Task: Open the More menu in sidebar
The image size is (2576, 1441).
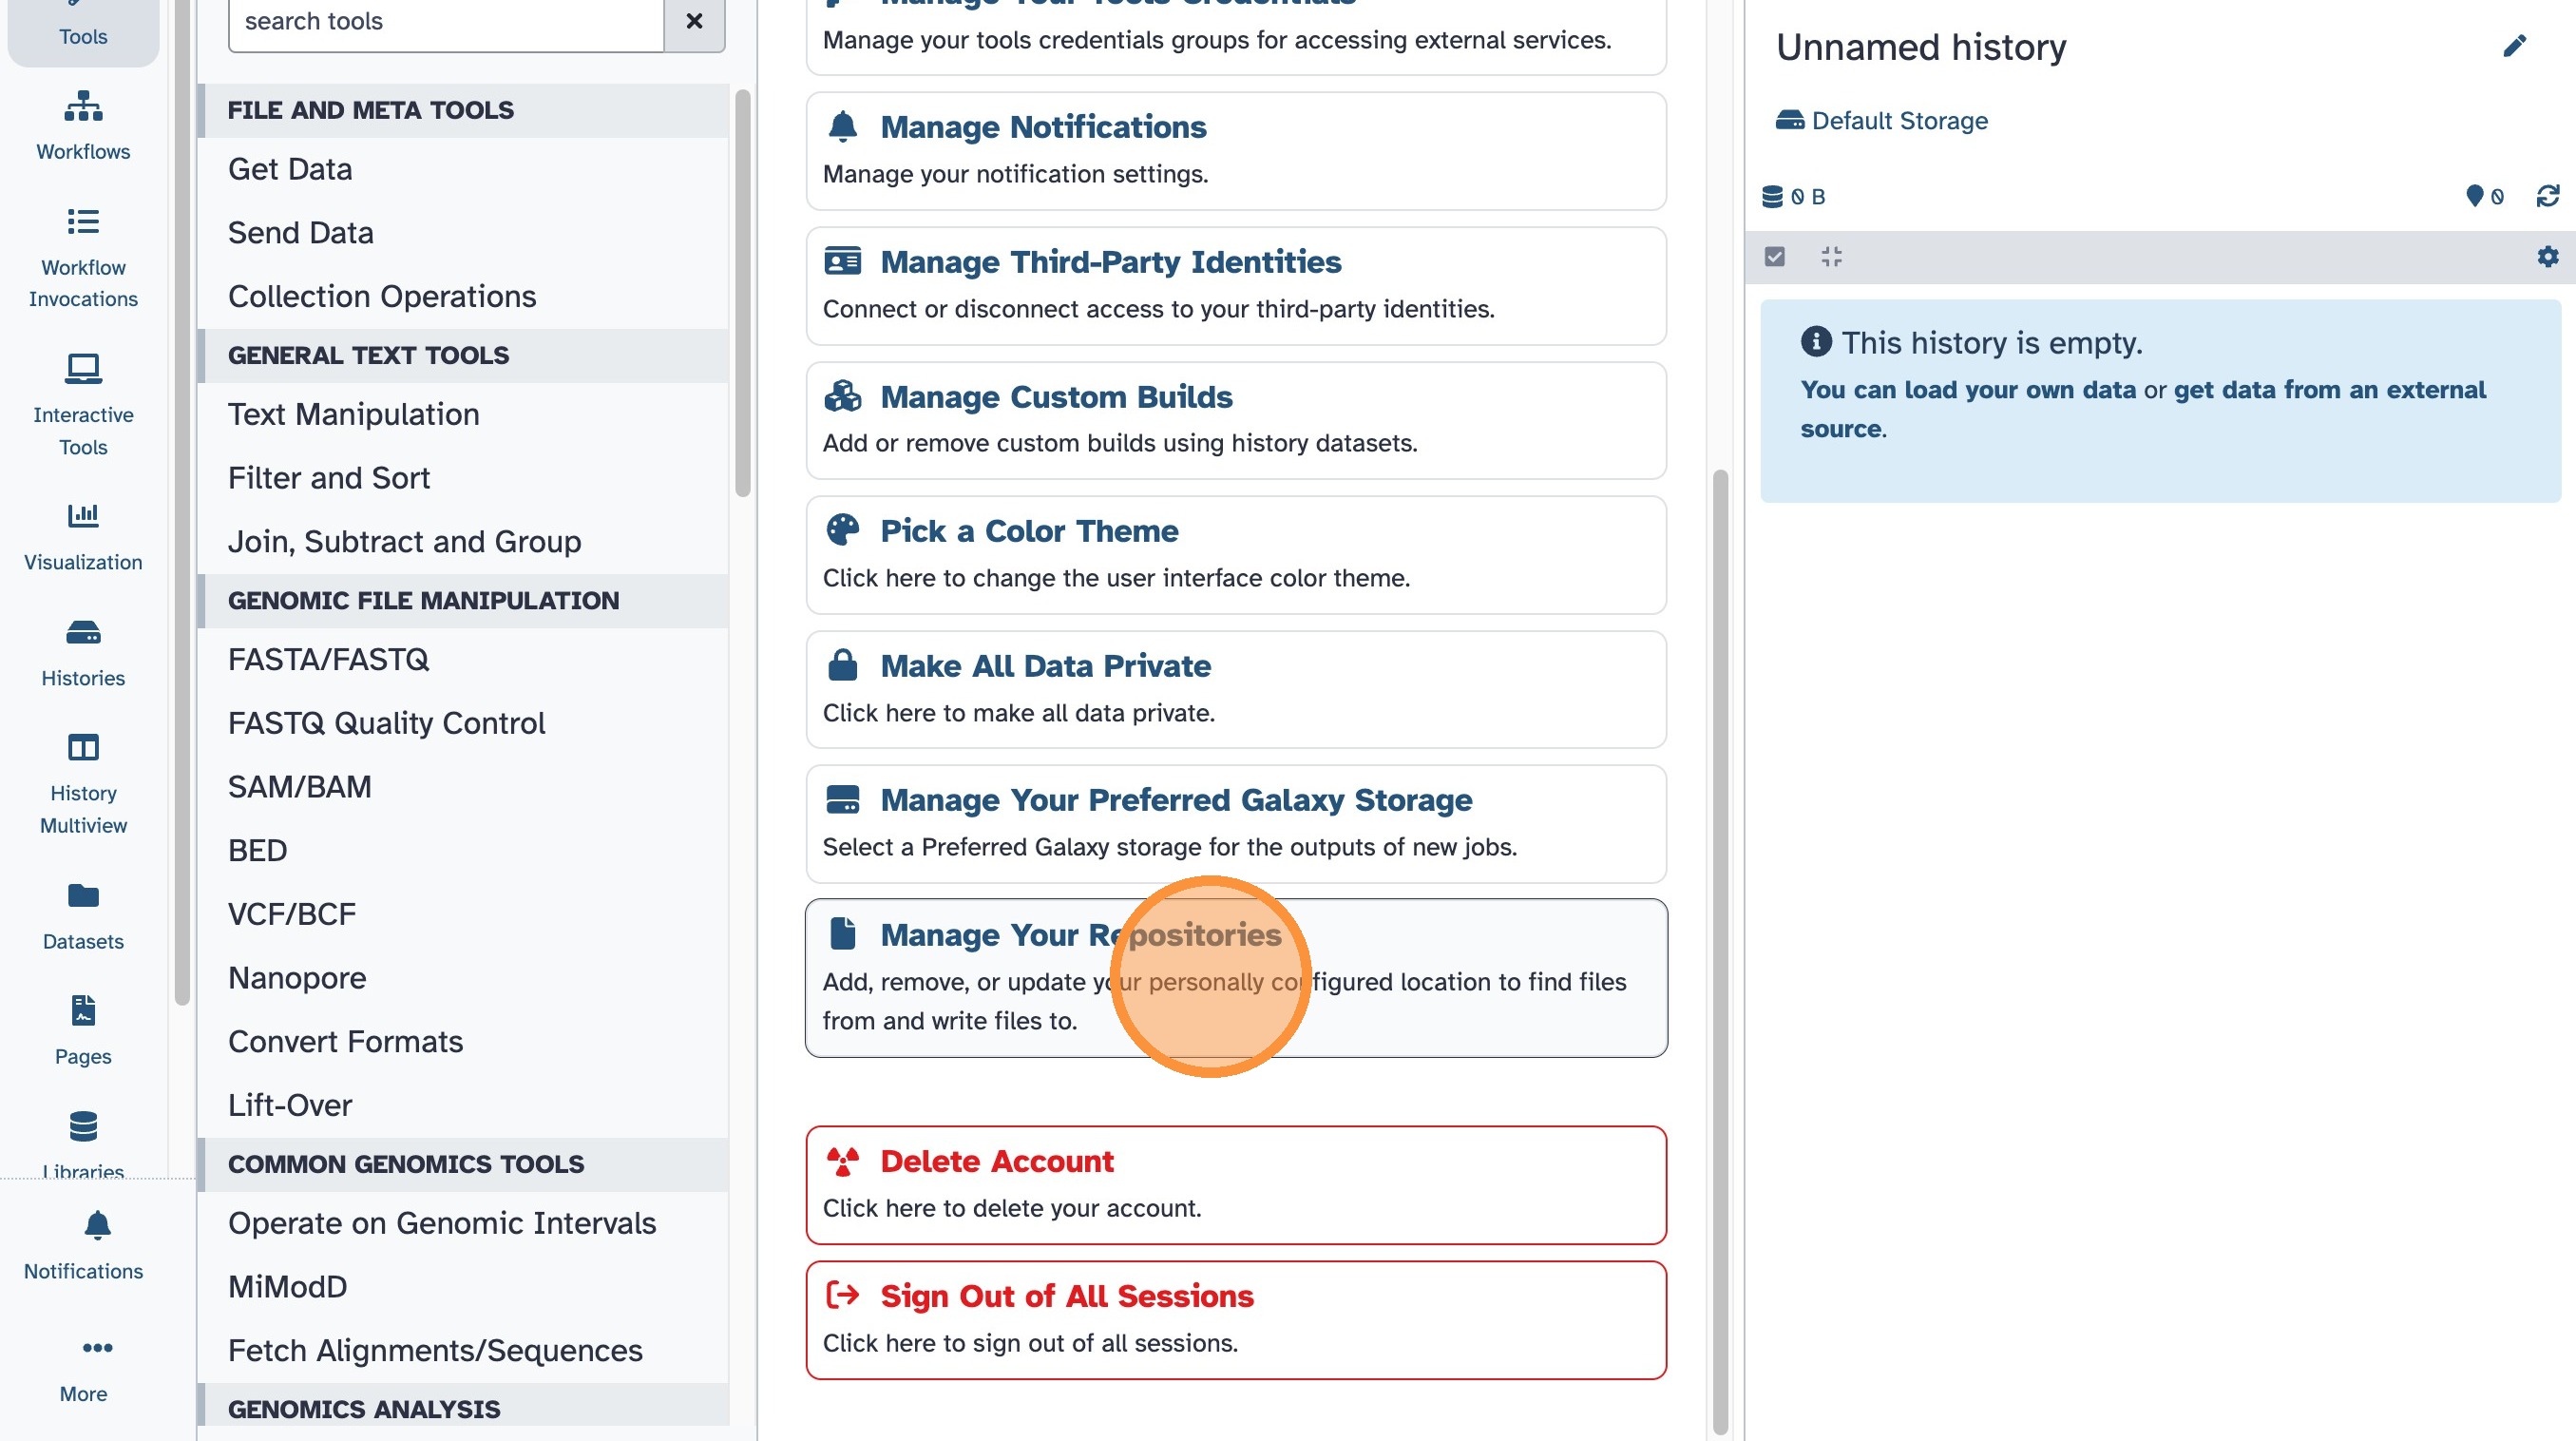Action: point(96,1347)
